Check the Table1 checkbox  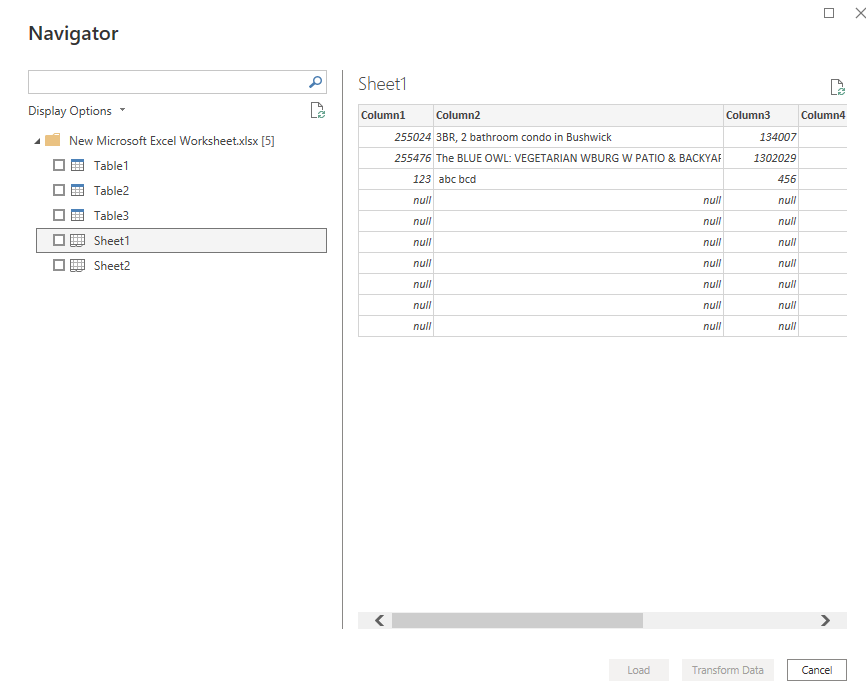click(59, 165)
